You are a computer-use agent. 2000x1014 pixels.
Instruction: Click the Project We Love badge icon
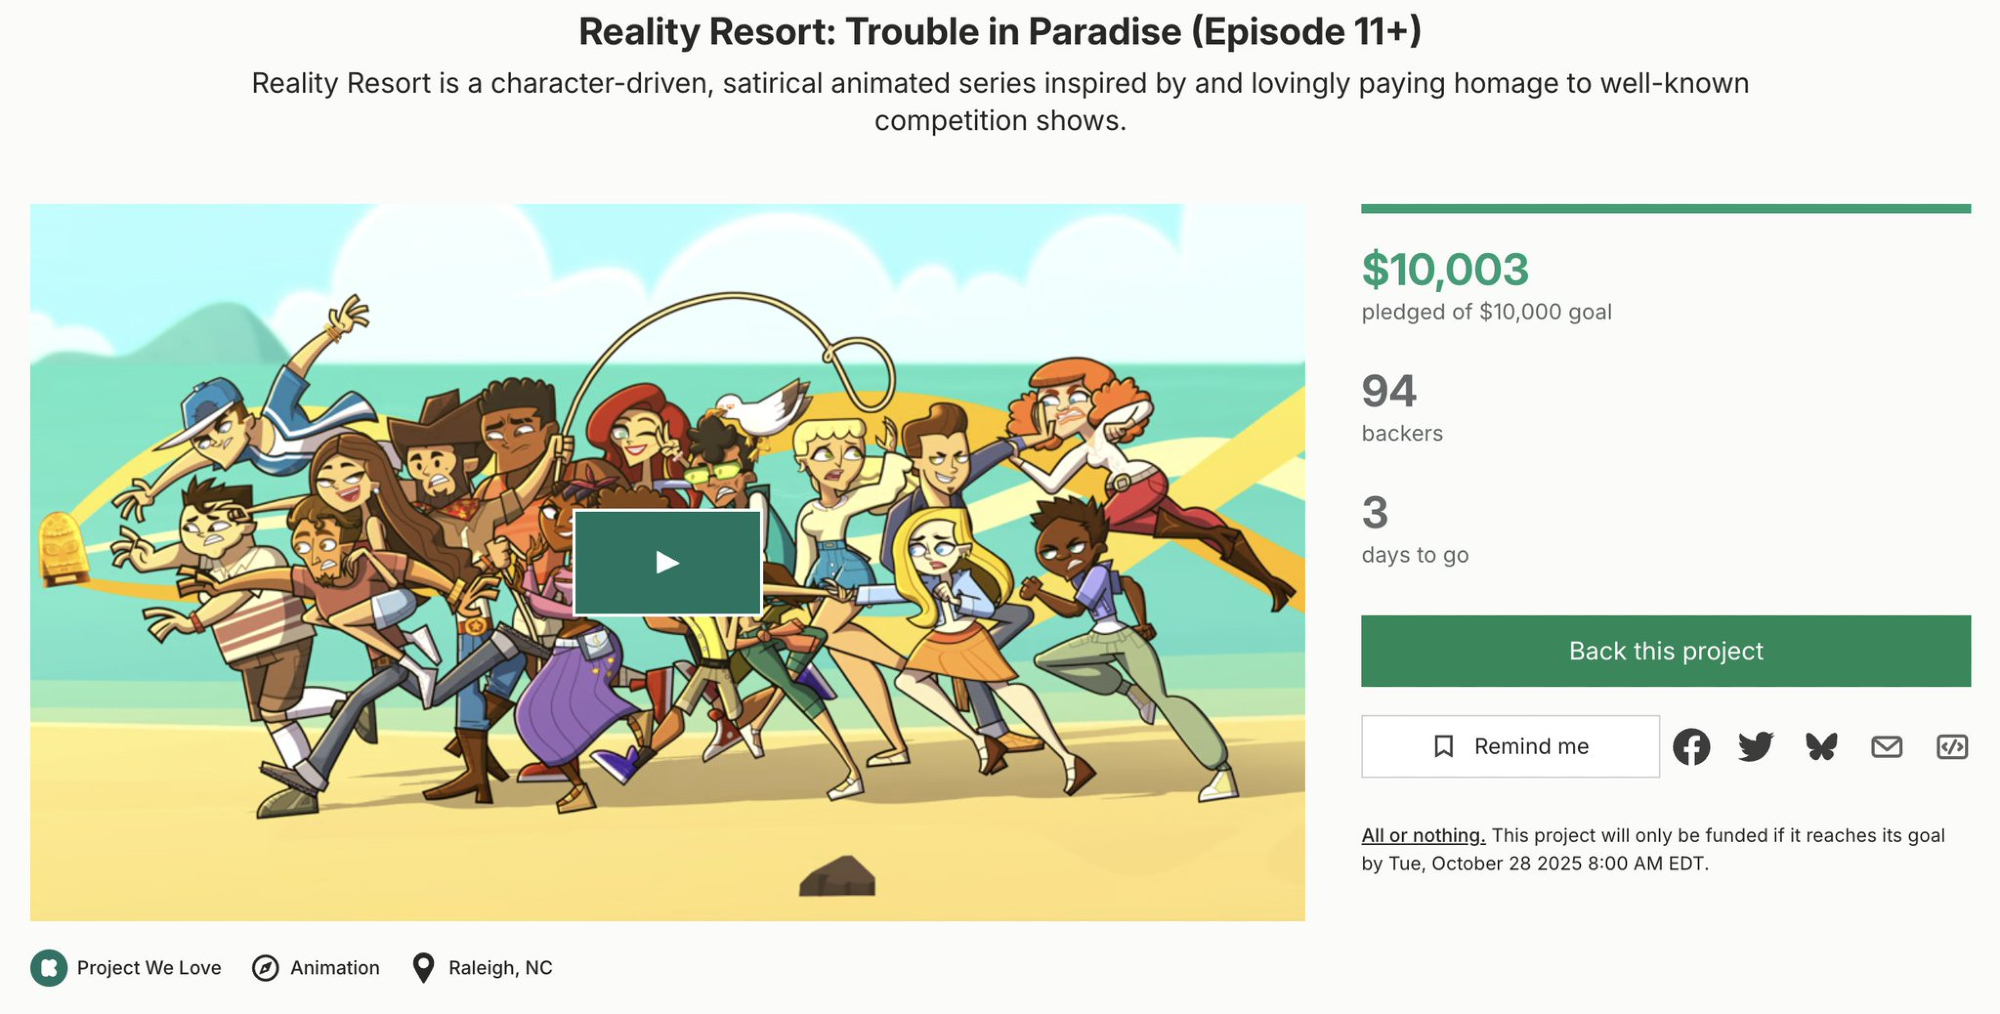(x=49, y=968)
